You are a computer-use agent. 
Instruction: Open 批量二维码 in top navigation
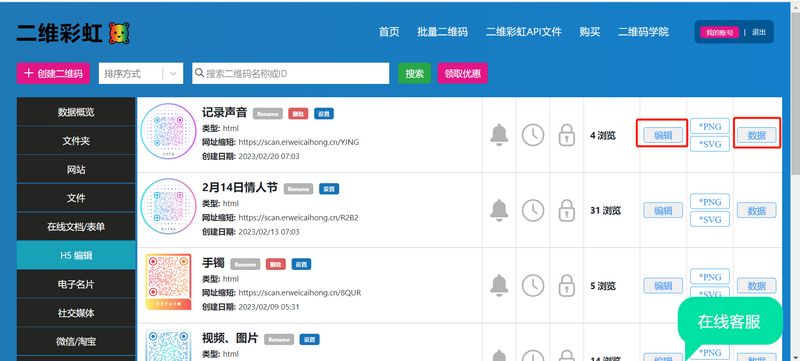tap(442, 32)
